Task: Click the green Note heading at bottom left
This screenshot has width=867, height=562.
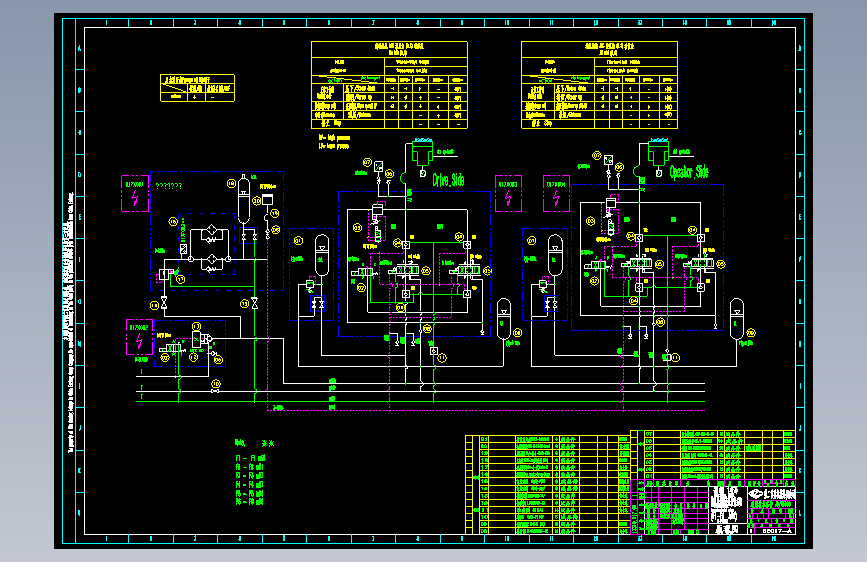Action: coord(240,443)
